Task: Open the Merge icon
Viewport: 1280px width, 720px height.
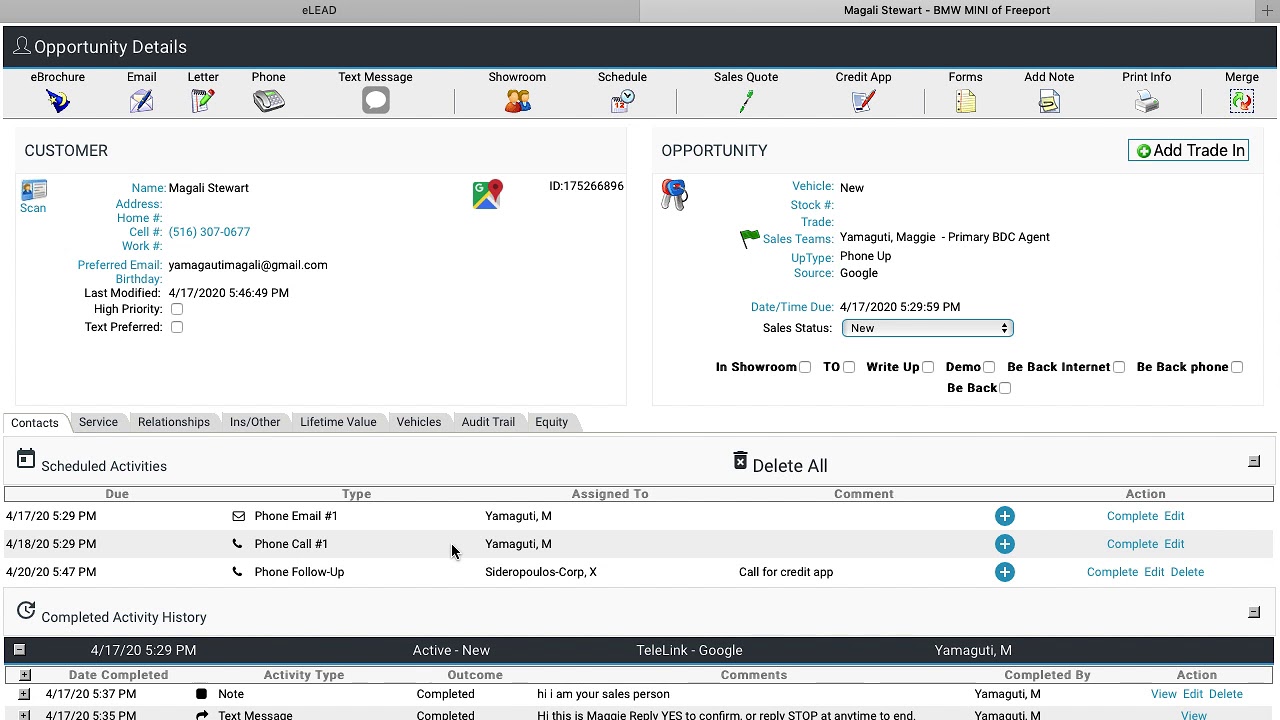Action: [1242, 101]
